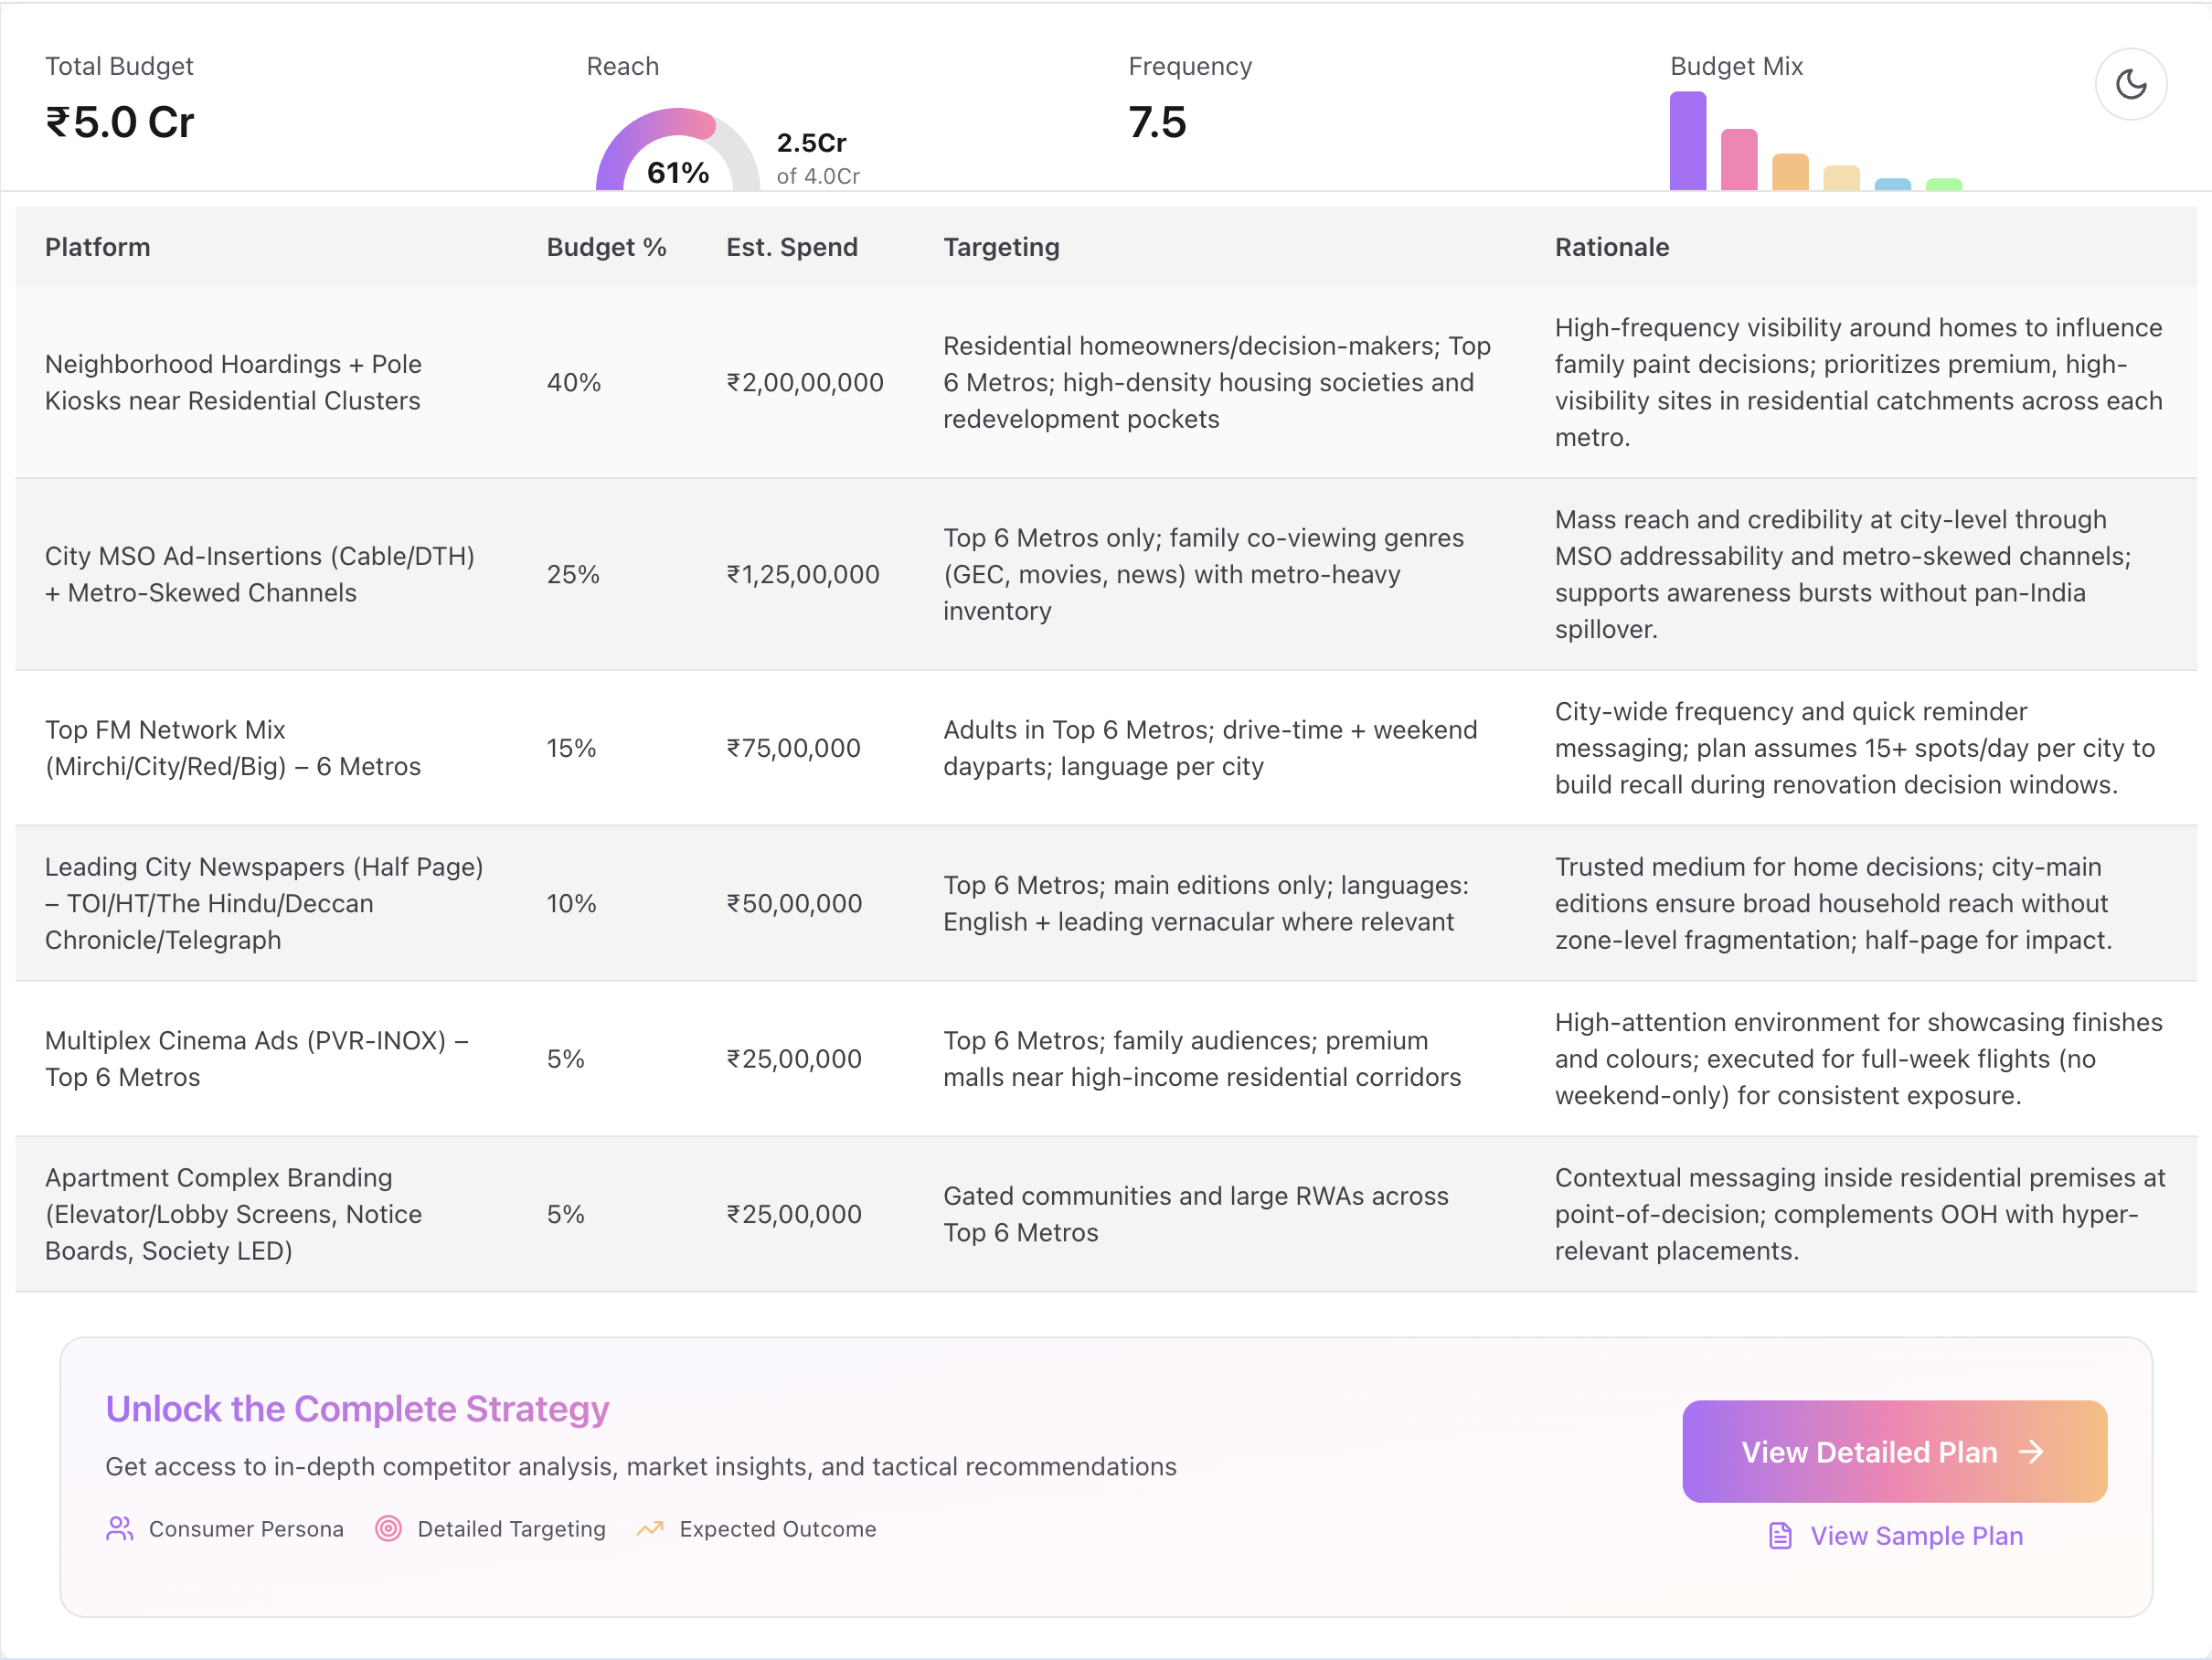The height and width of the screenshot is (1660, 2212).
Task: Click the arrow icon on View Detailed Plan
Action: click(x=2031, y=1452)
